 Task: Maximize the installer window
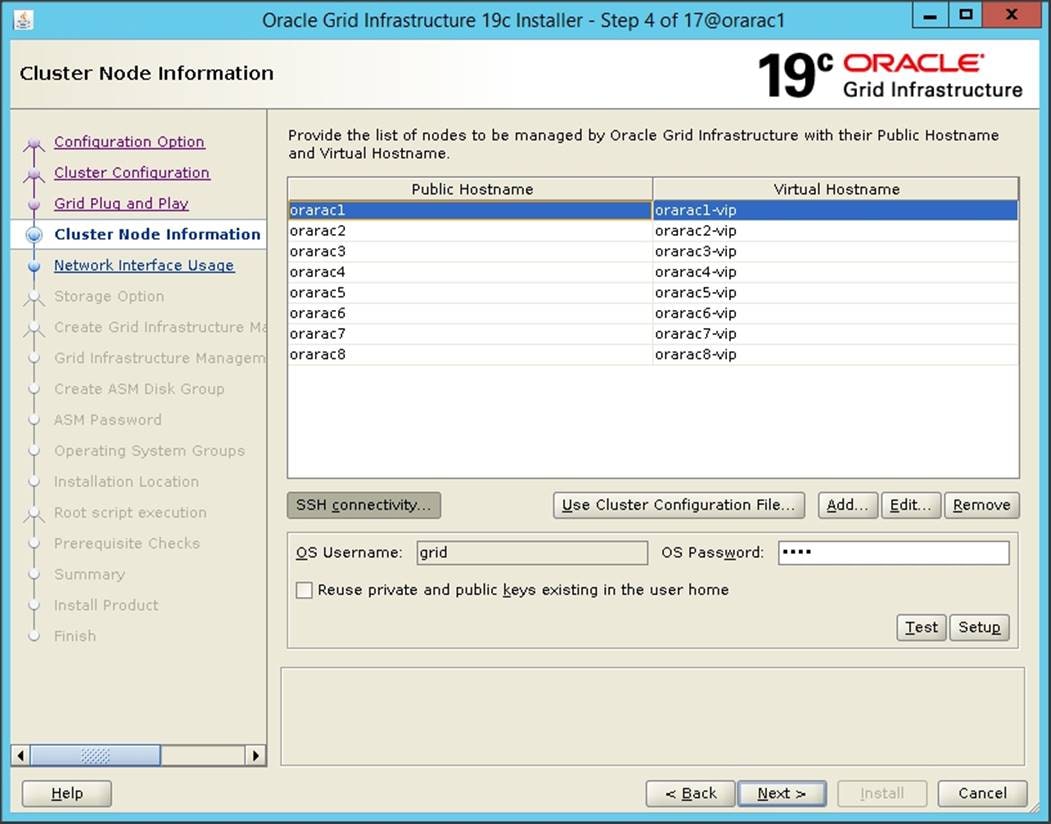(966, 15)
